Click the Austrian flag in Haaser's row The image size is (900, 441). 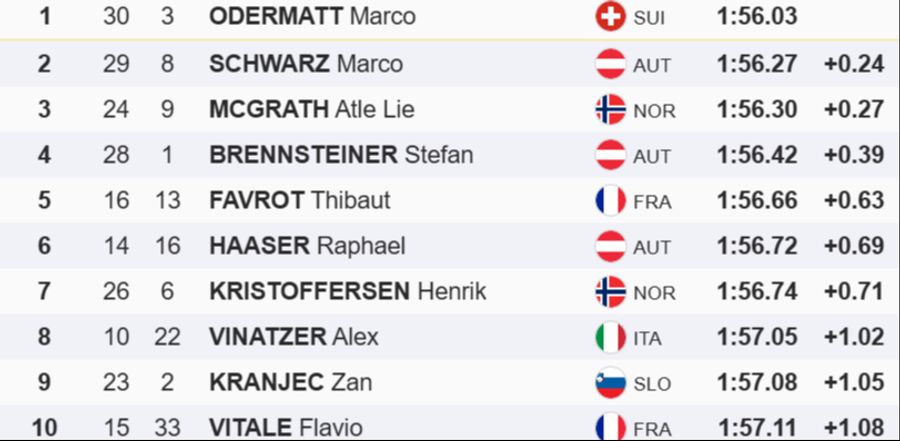(610, 246)
